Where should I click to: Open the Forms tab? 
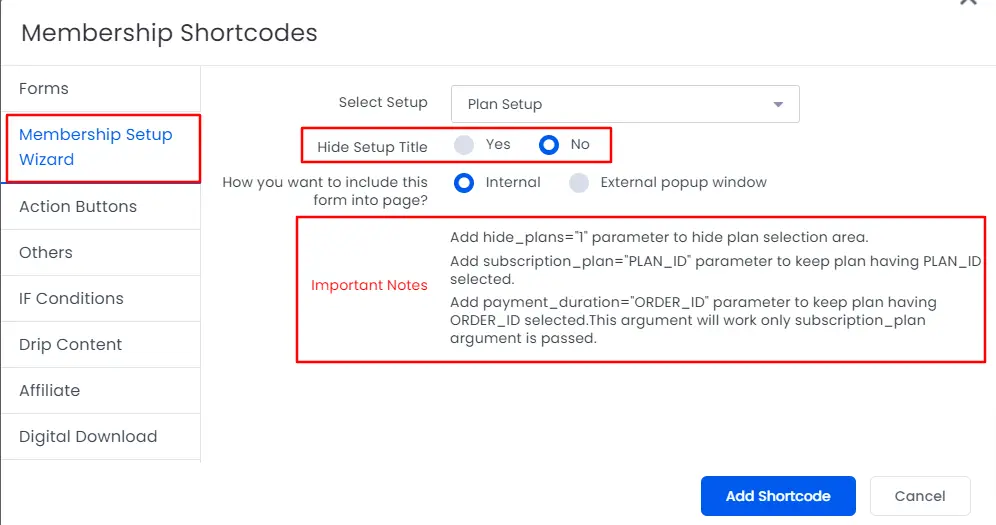pos(44,89)
